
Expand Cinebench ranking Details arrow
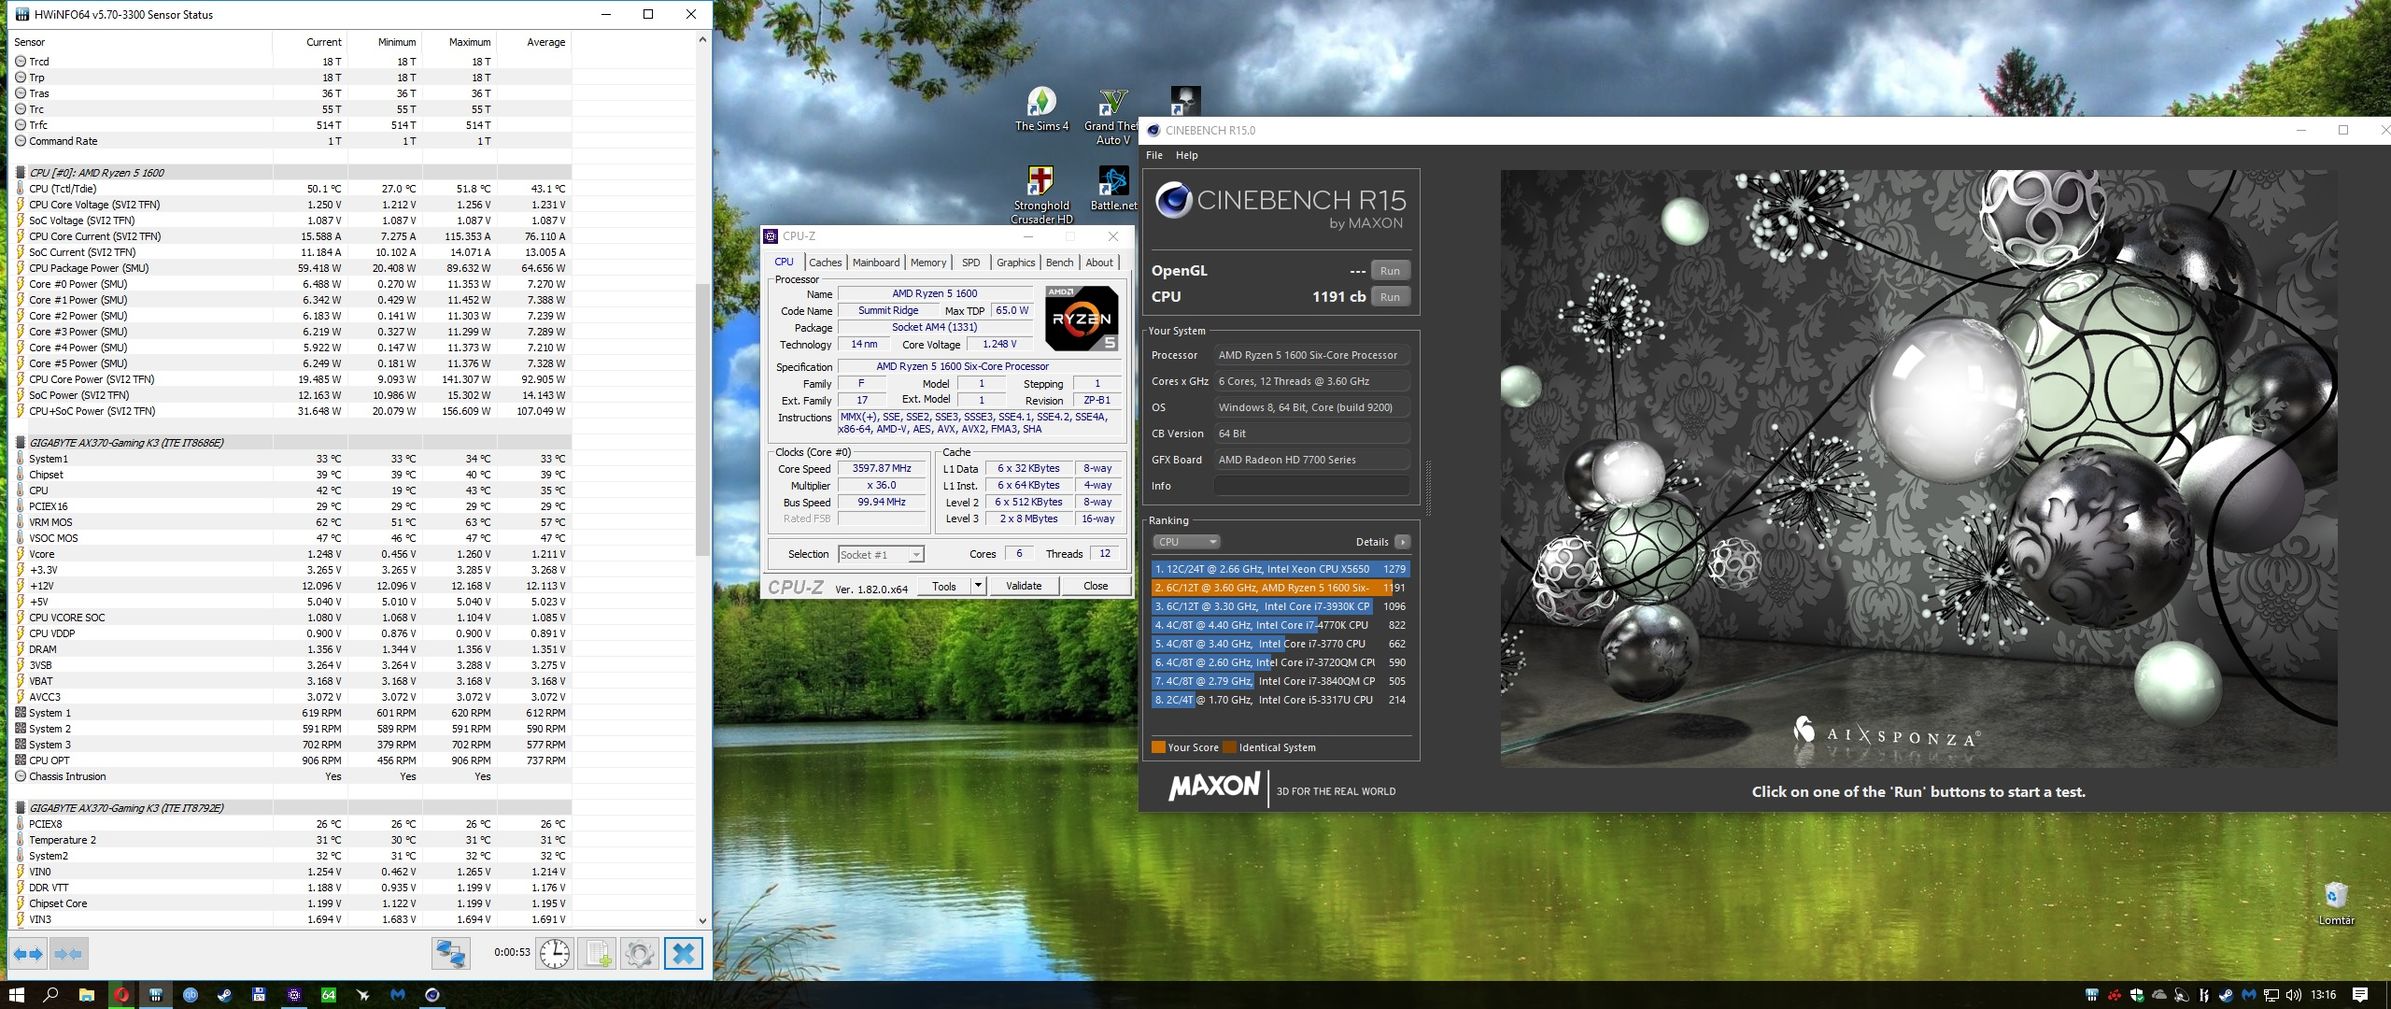[x=1402, y=542]
